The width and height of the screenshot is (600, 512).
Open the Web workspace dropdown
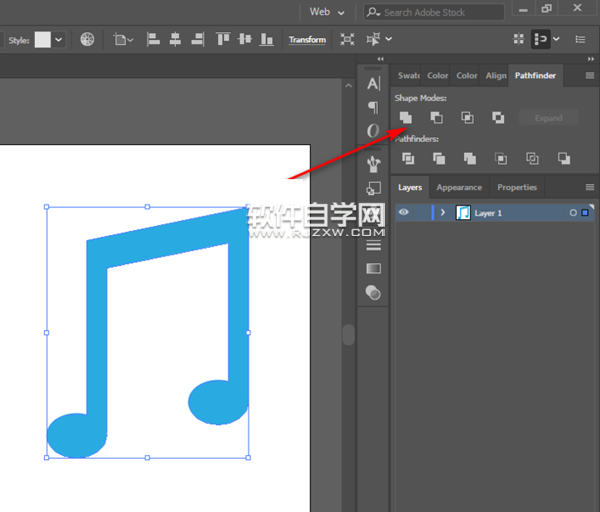[x=327, y=12]
